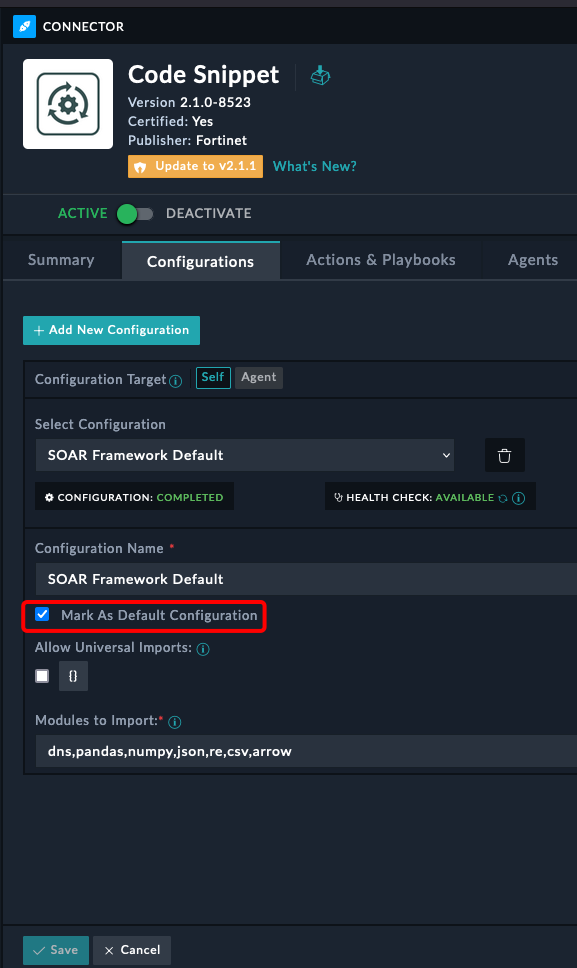
Task: Click the Configuration Name input field
Action: (306, 579)
